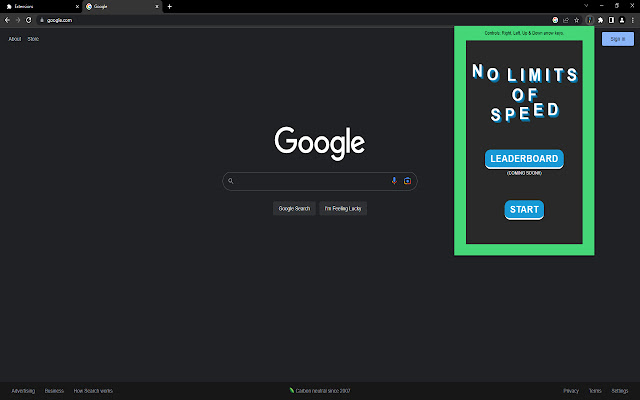Click Carbon neutral since 2007 link
This screenshot has width=640, height=400.
coord(320,391)
